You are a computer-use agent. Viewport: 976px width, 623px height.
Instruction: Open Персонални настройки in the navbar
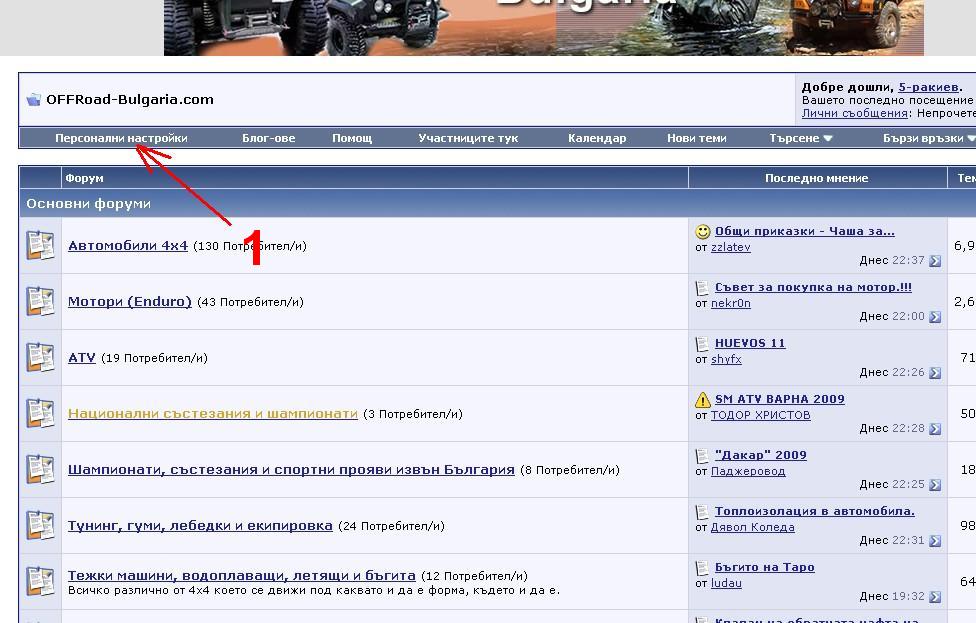pyautogui.click(x=121, y=138)
